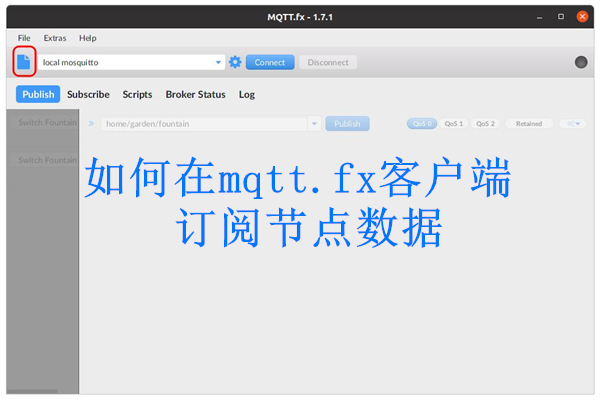Expand the topic history dropdown arrow
600x400 pixels.
[314, 124]
